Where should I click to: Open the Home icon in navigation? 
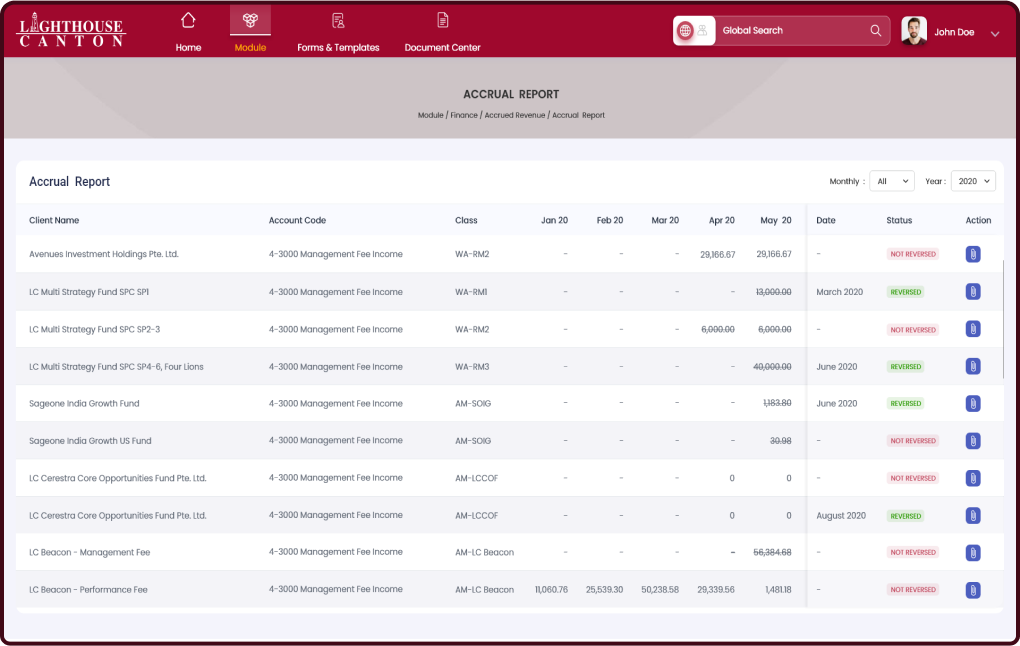pyautogui.click(x=188, y=20)
